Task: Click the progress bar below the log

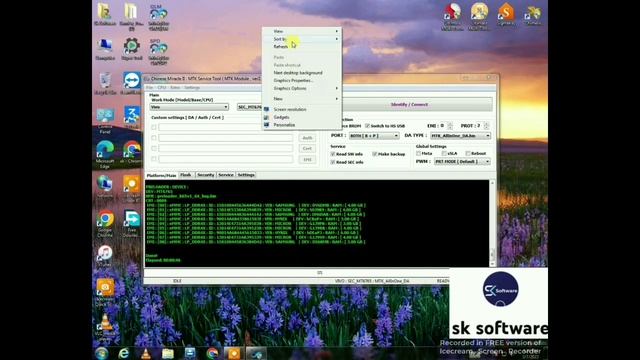Action: click(x=319, y=273)
